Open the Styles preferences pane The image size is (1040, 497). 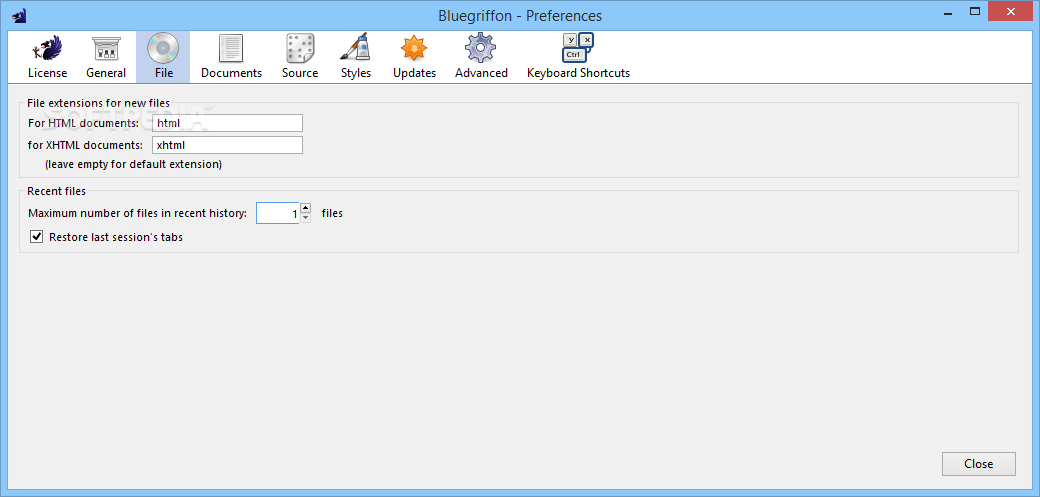356,57
